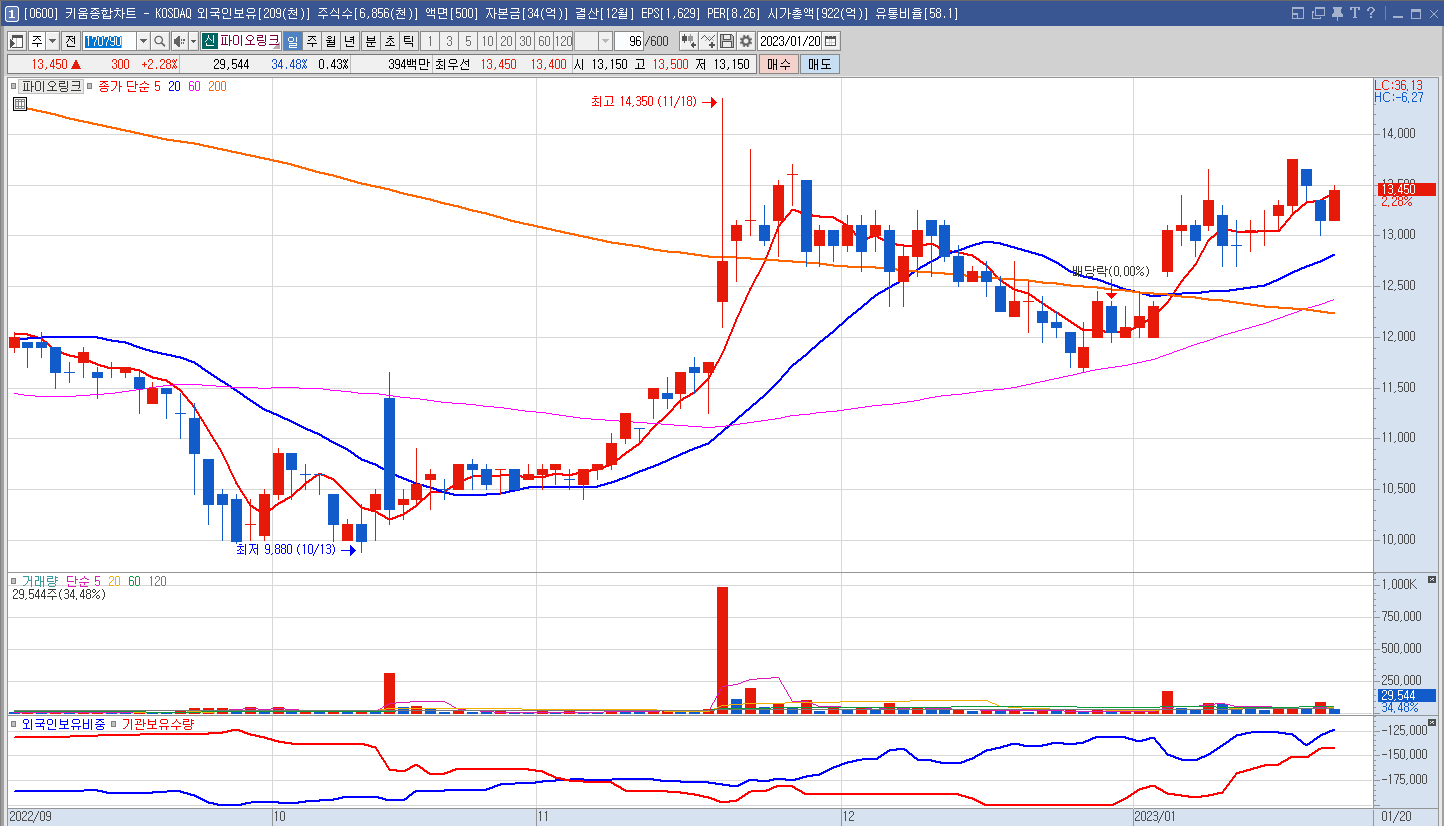
Task: Select interval 10 button
Action: click(x=487, y=41)
